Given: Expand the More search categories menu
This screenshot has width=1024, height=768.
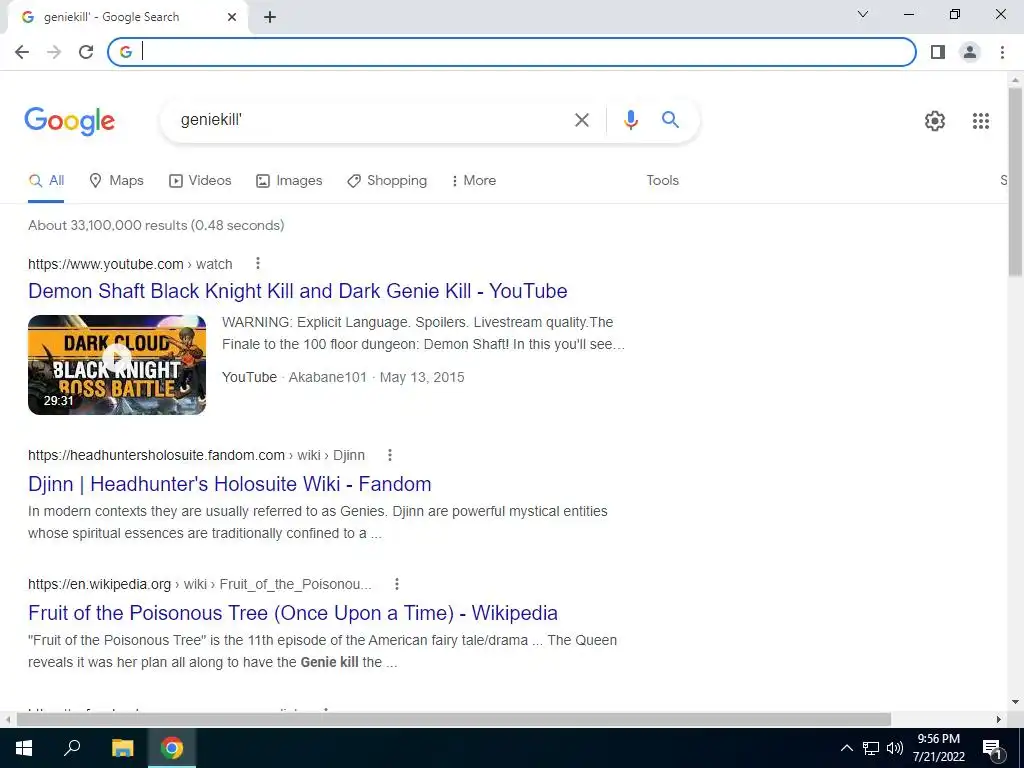Looking at the screenshot, I should [474, 181].
